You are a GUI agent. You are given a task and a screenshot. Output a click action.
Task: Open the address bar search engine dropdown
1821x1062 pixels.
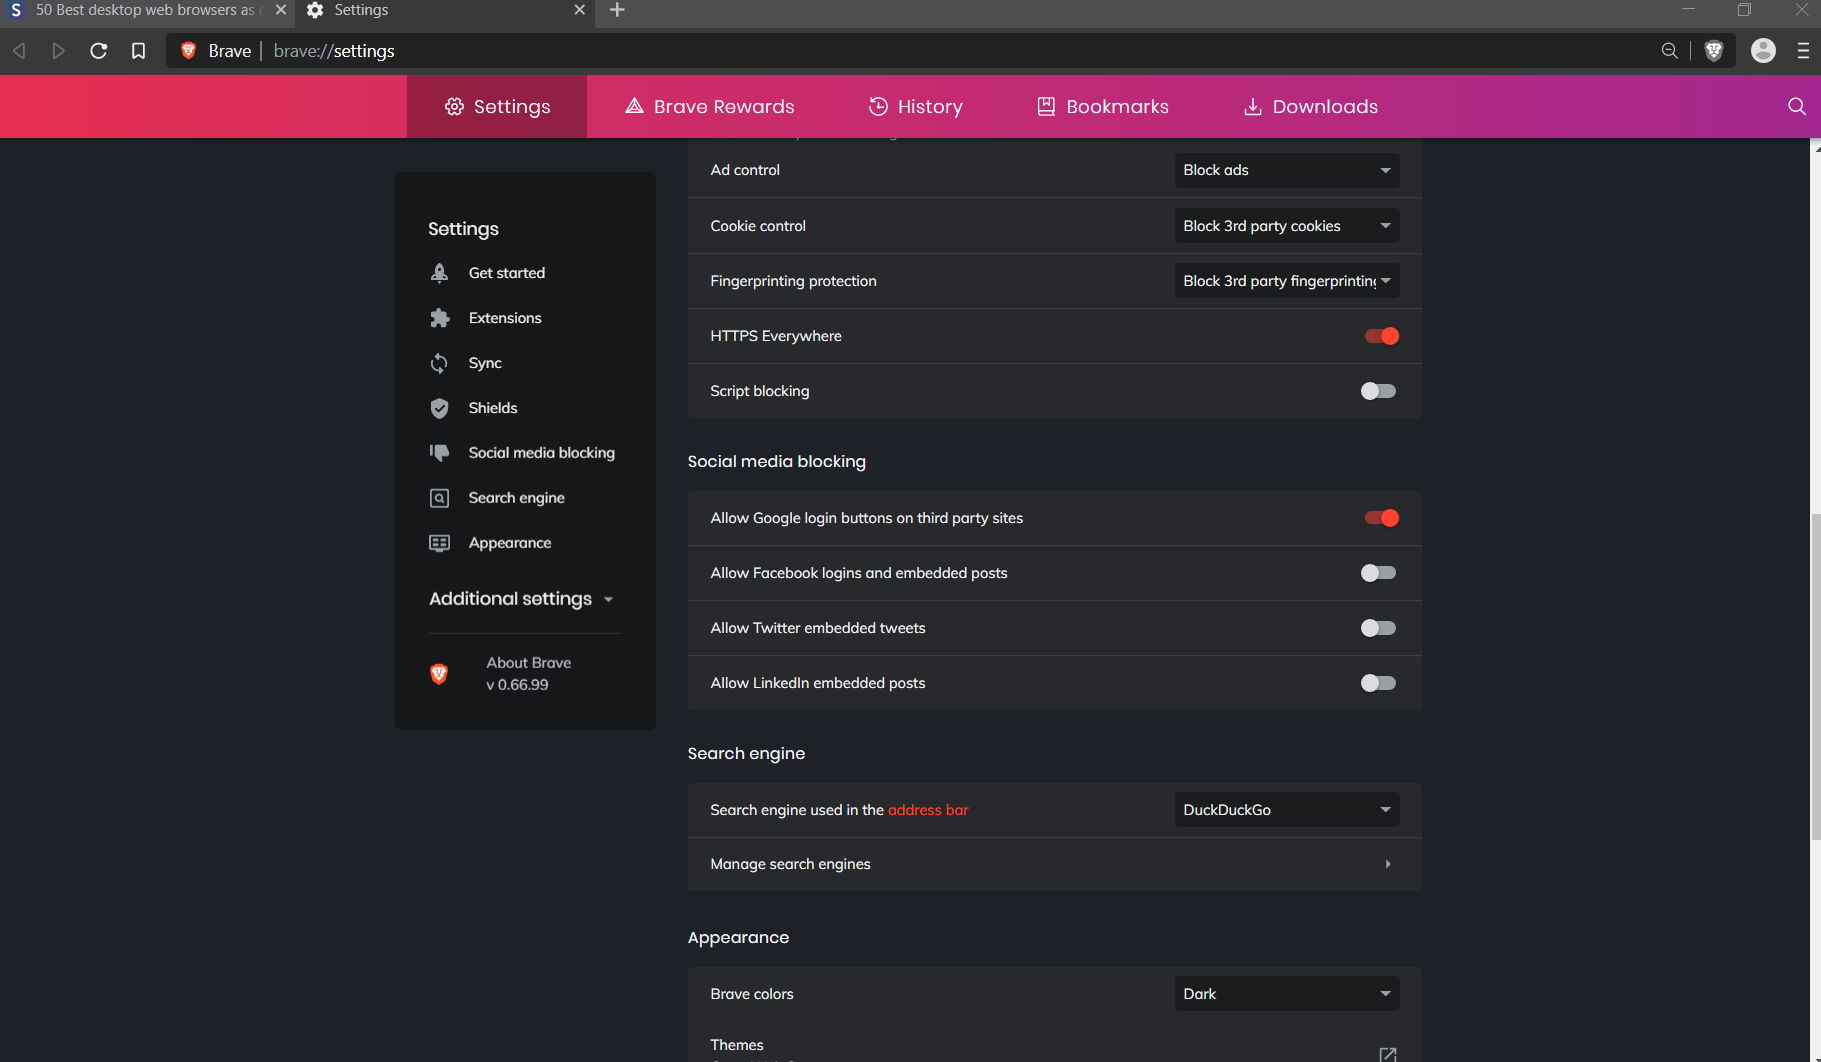tap(1287, 810)
